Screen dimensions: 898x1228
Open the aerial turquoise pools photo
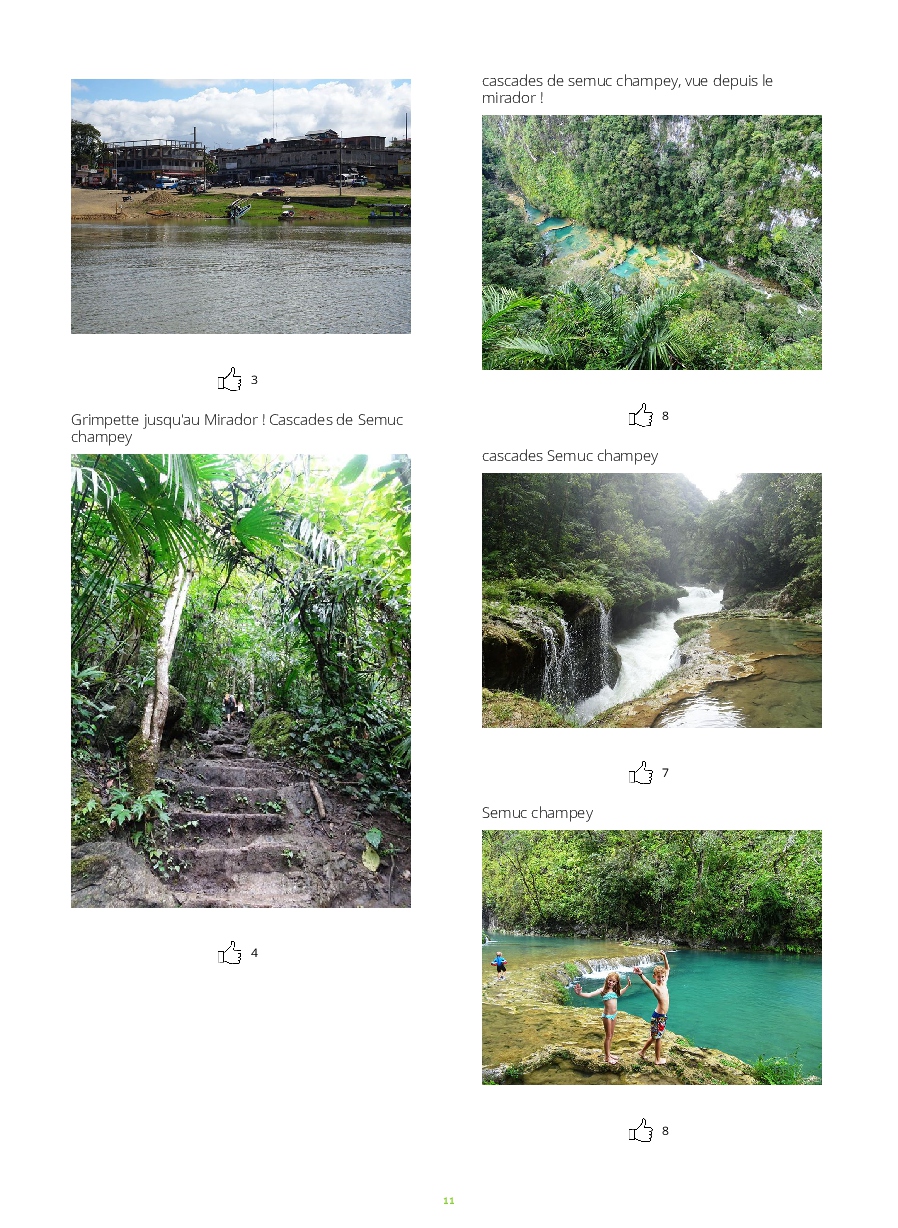(x=652, y=242)
